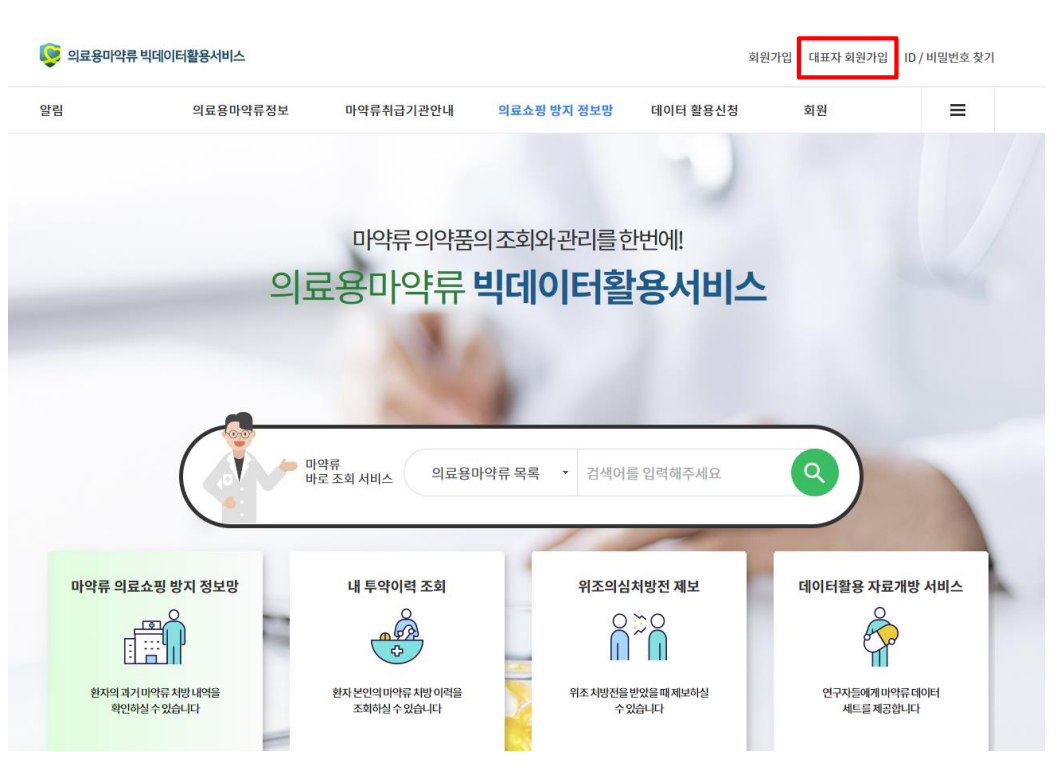Open the ID / 비밀번호 찾기 link
The image size is (1057, 776).
click(x=949, y=57)
